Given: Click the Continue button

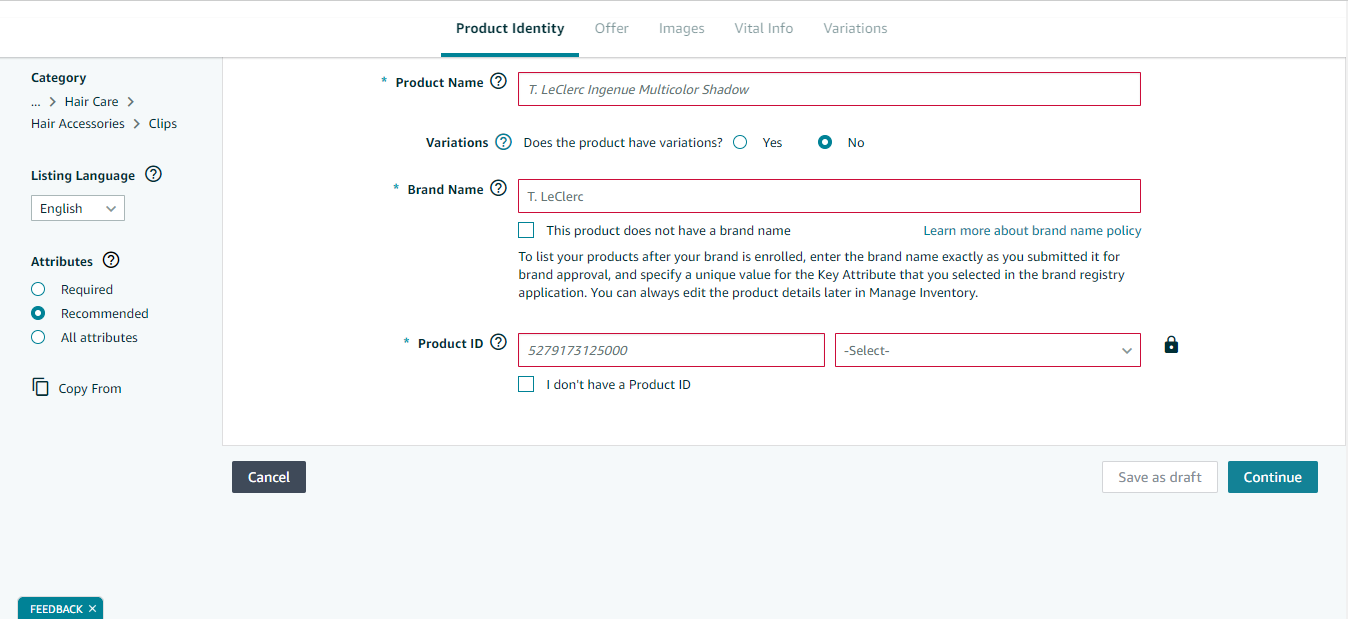Looking at the screenshot, I should point(1273,477).
